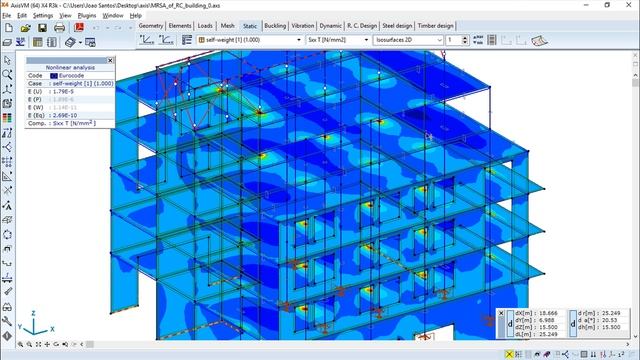Toggle the s² speed button in status bar
The width and height of the screenshot is (640, 360).
621,354
